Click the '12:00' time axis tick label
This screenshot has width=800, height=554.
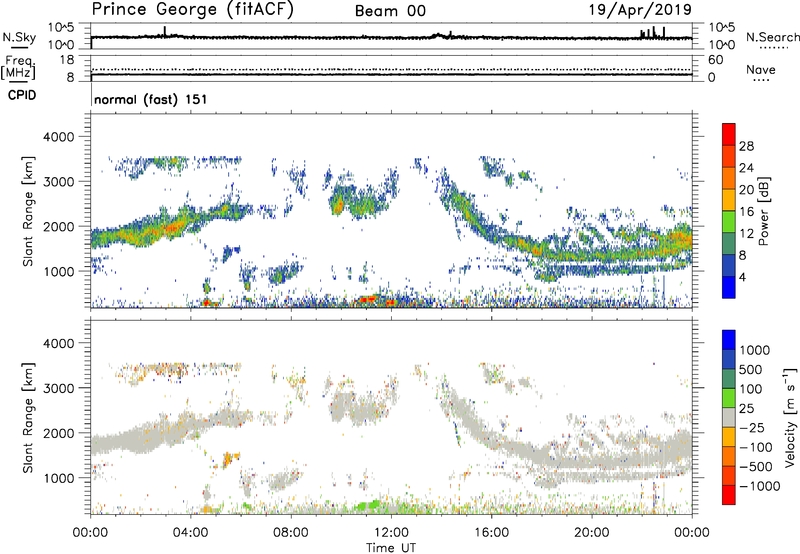coord(391,533)
